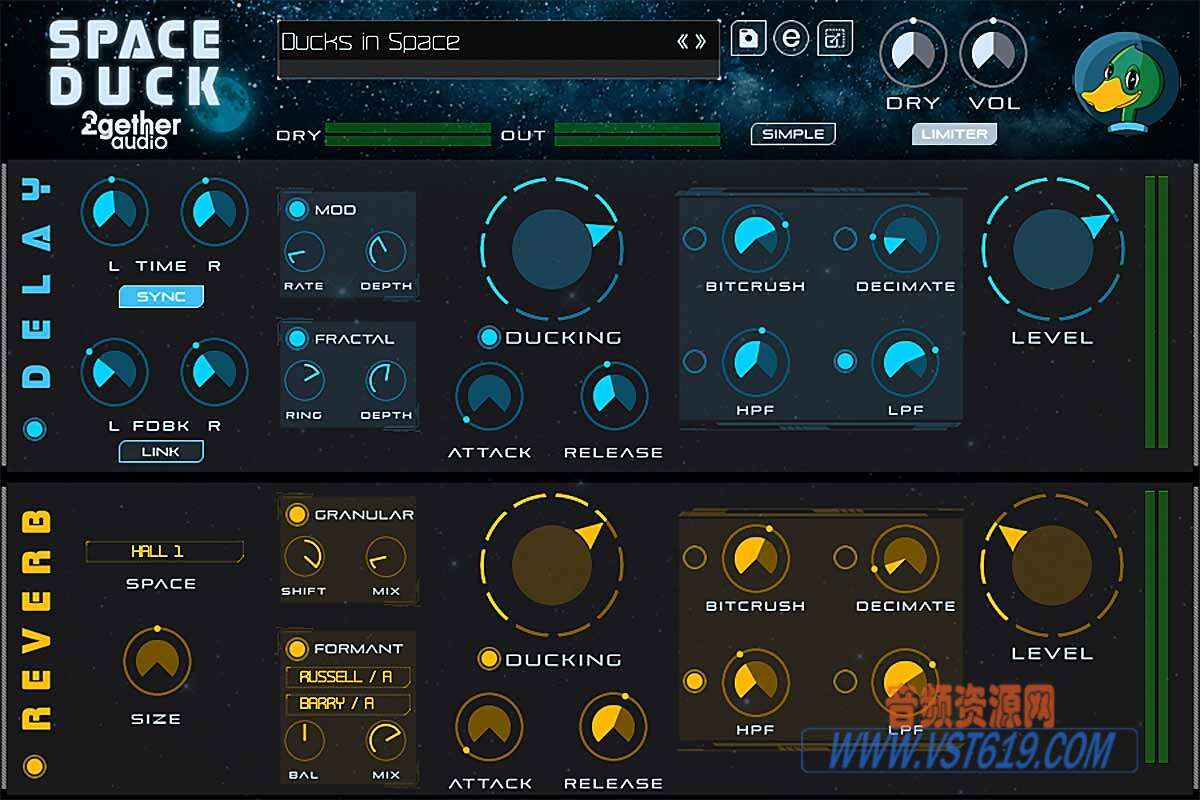The height and width of the screenshot is (800, 1200).
Task: Toggle FRACTAL on the delay section
Action: [x=295, y=338]
